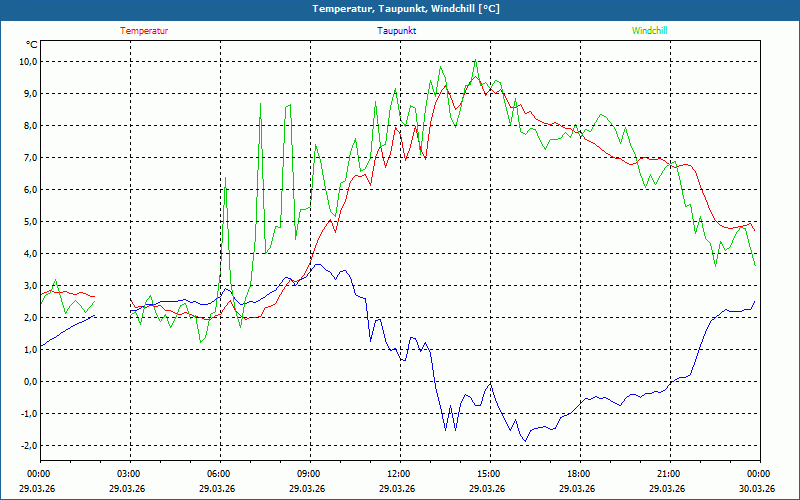Select the red Temperatur legend label
This screenshot has height=500, width=800.
coord(144,31)
